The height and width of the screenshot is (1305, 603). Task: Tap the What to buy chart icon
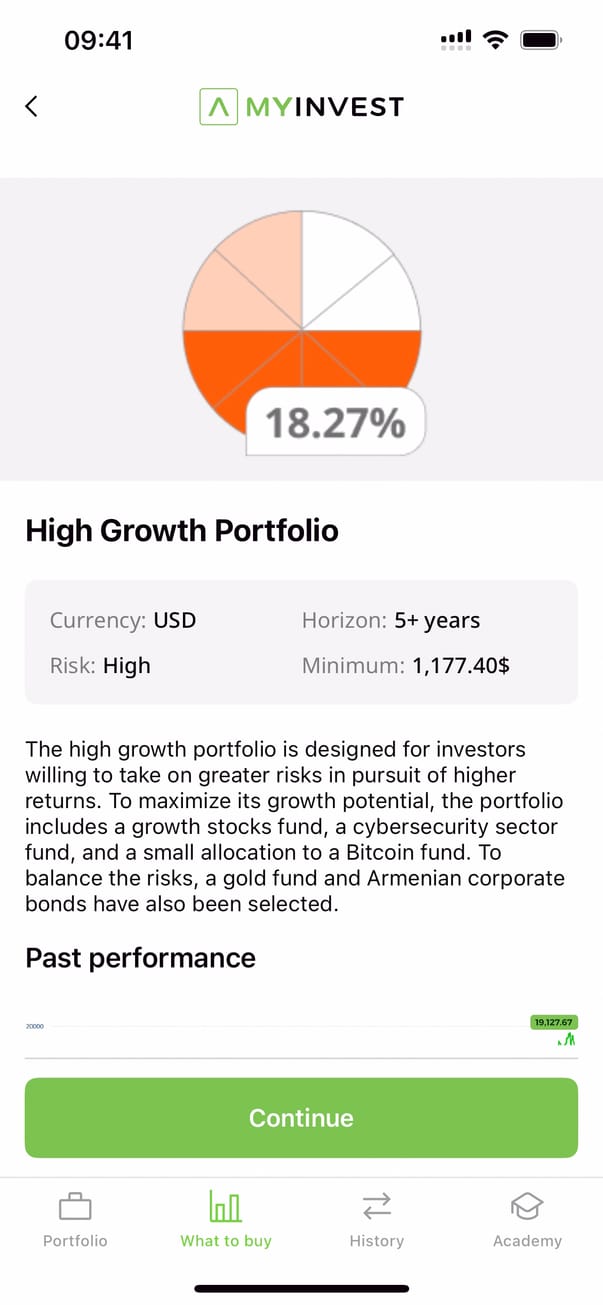(226, 1206)
